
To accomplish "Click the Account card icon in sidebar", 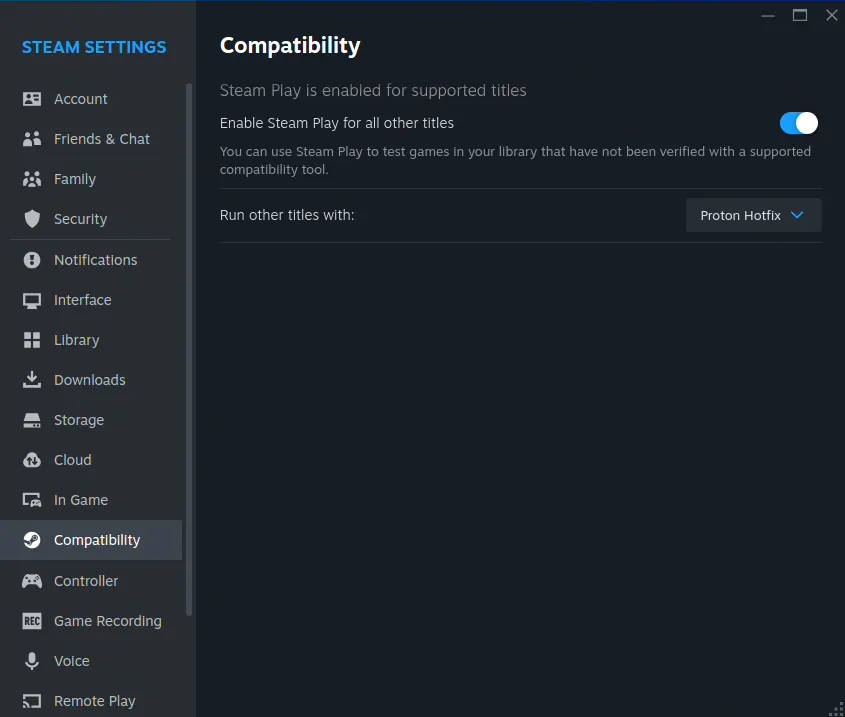I will pos(32,99).
